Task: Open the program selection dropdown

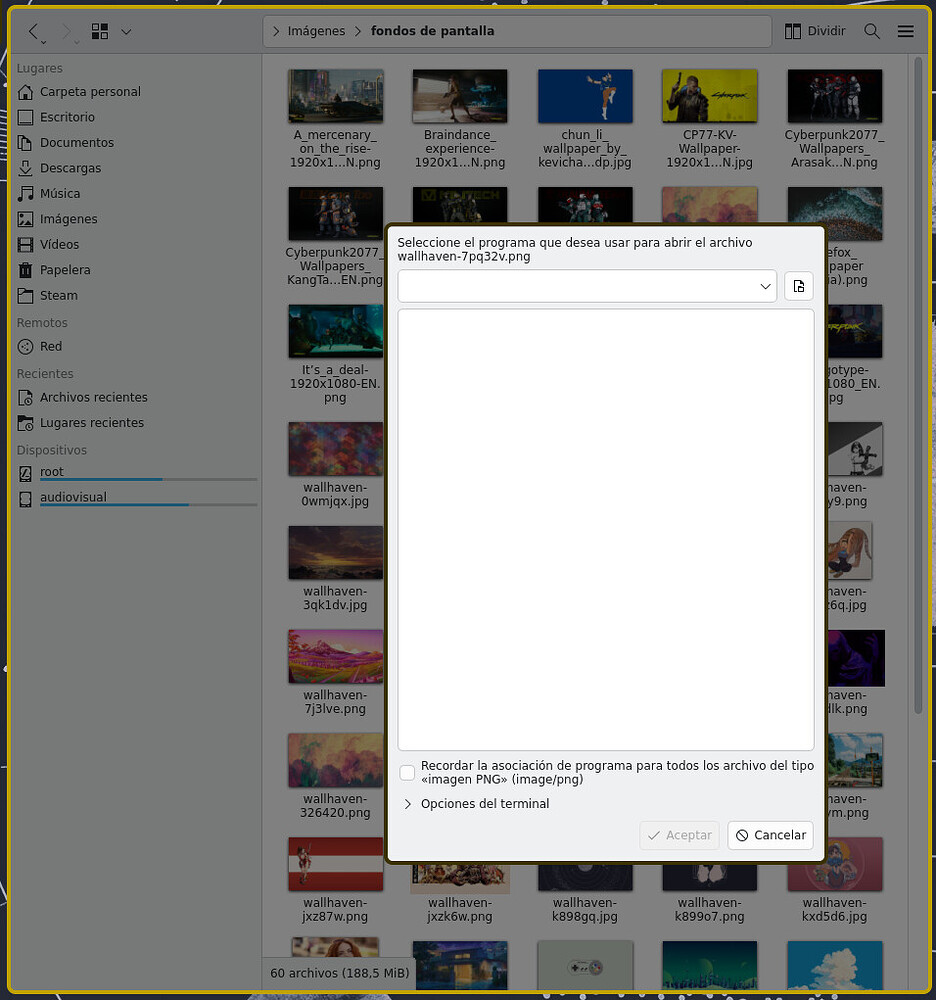Action: pos(586,286)
